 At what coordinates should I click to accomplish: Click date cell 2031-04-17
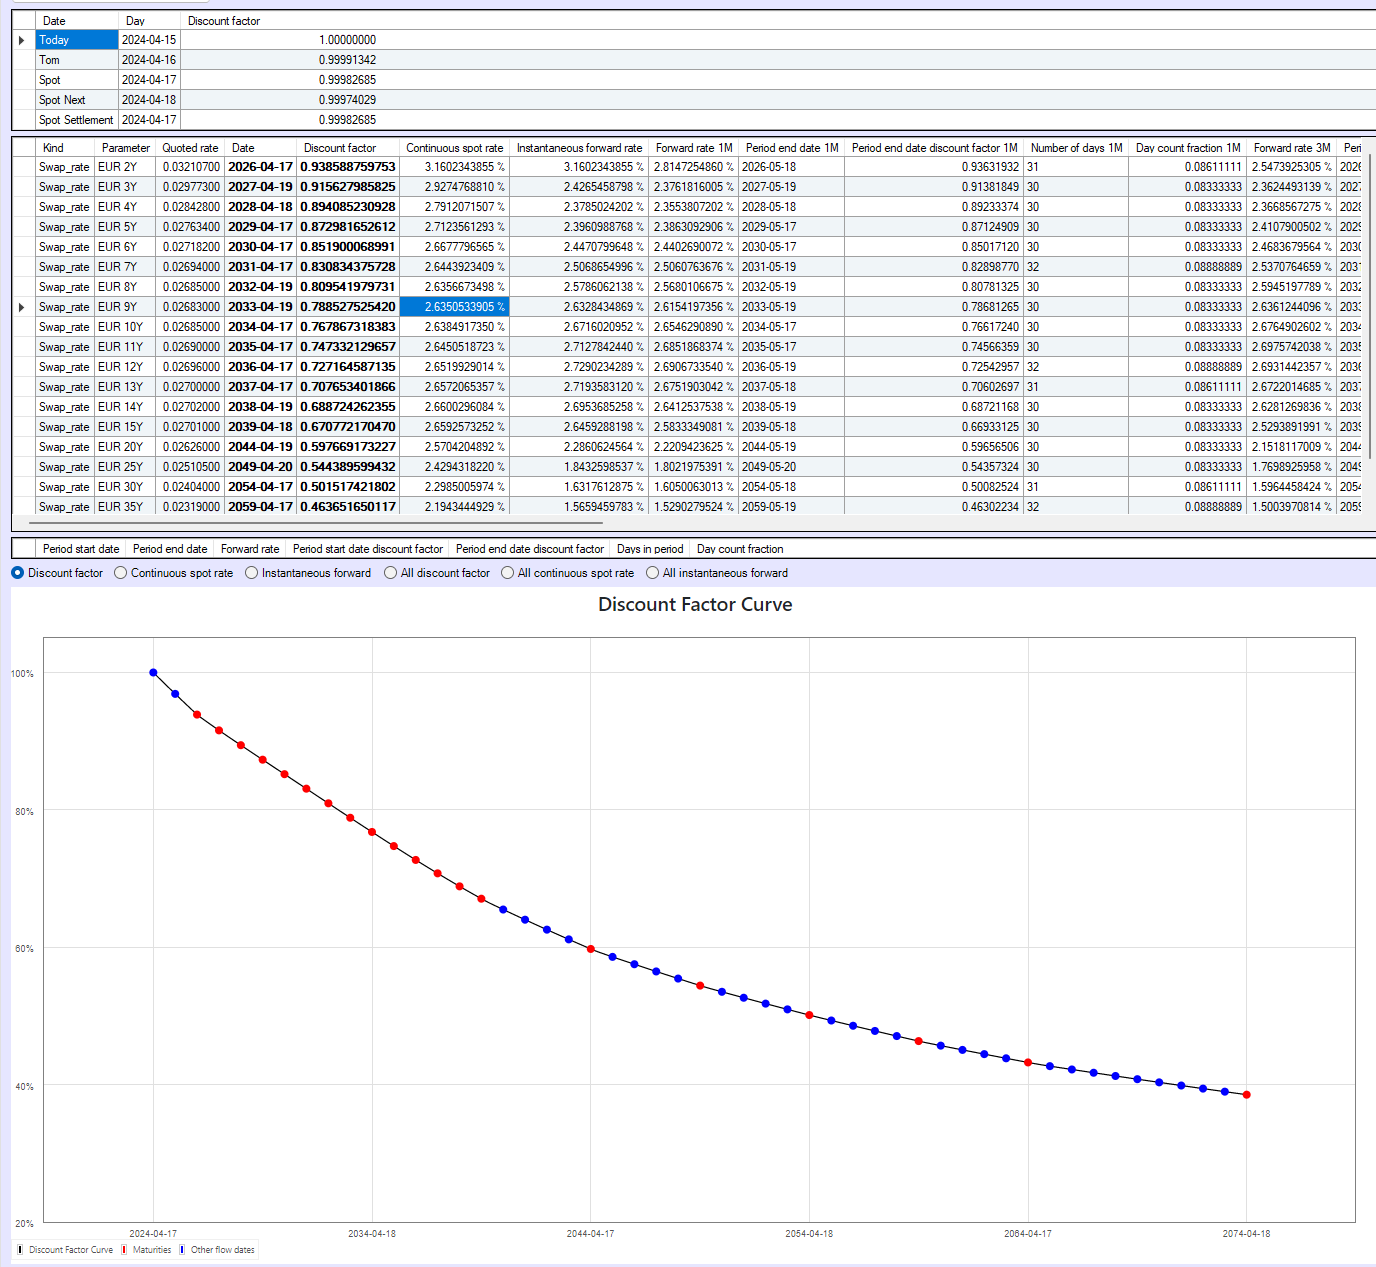260,267
